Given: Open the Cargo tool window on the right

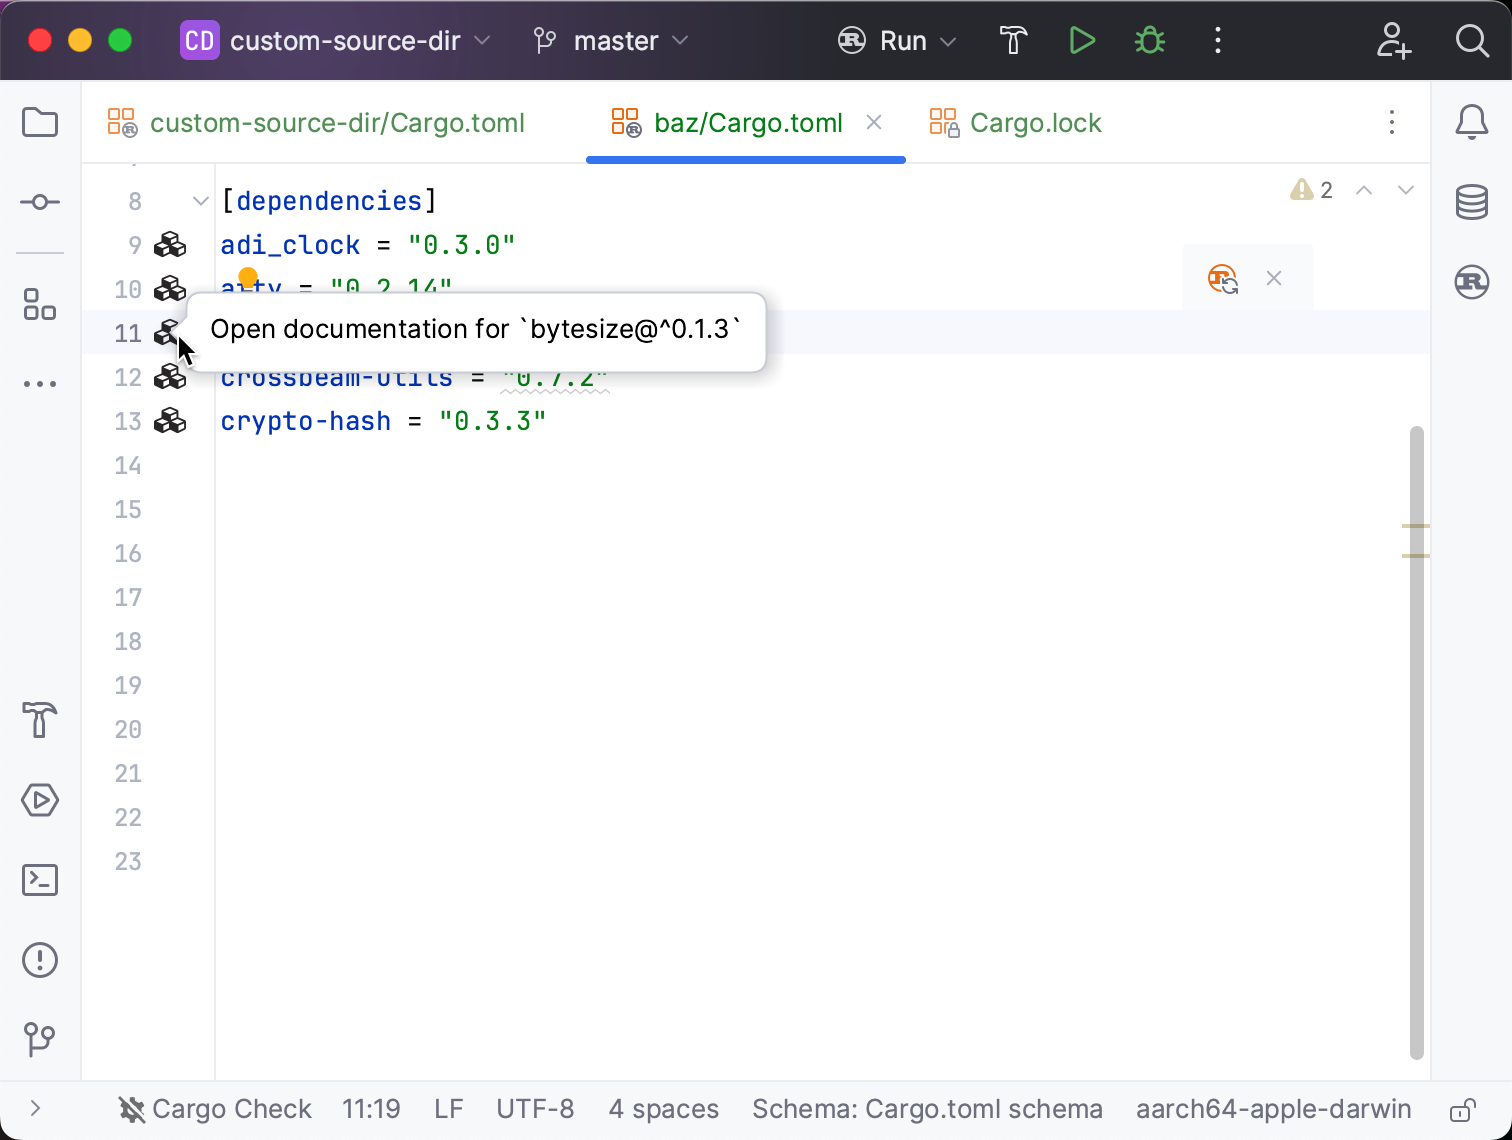Looking at the screenshot, I should (x=1471, y=282).
